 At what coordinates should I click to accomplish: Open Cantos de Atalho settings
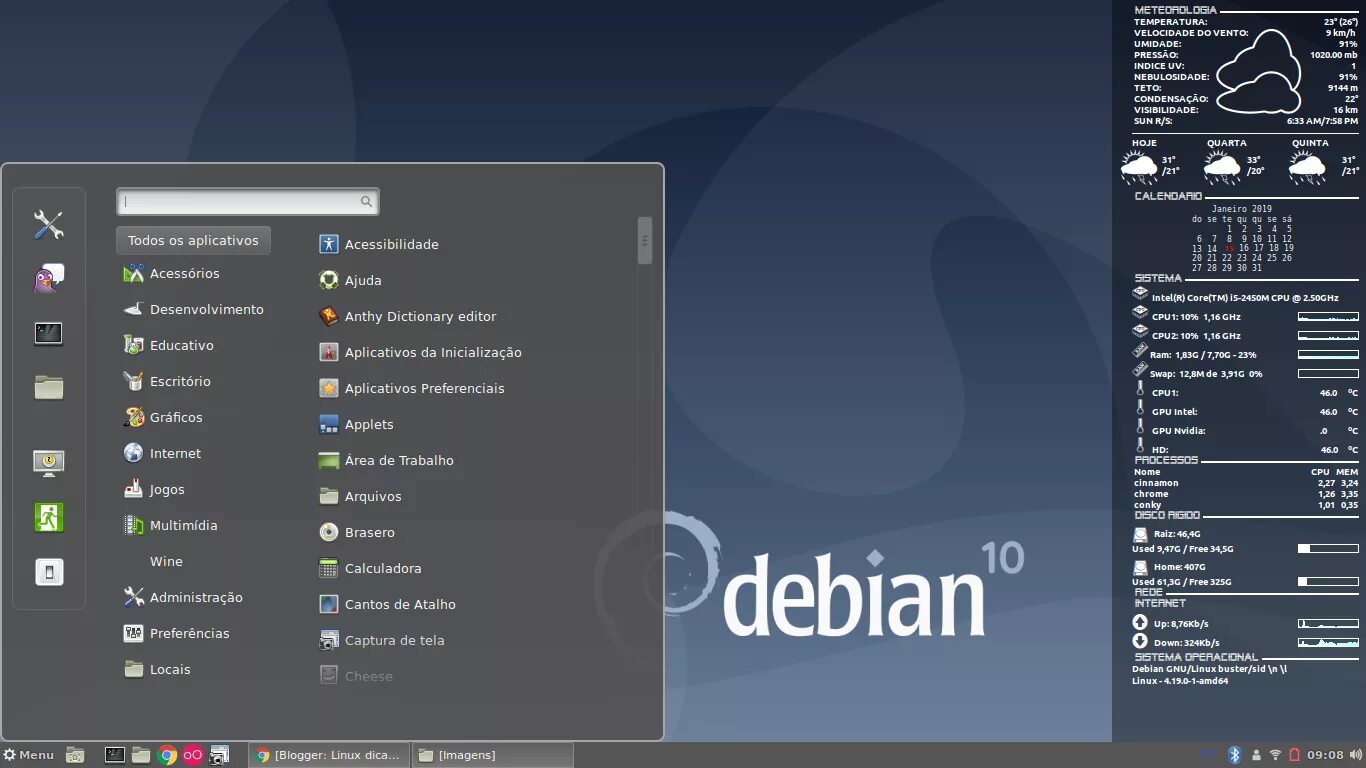(387, 604)
